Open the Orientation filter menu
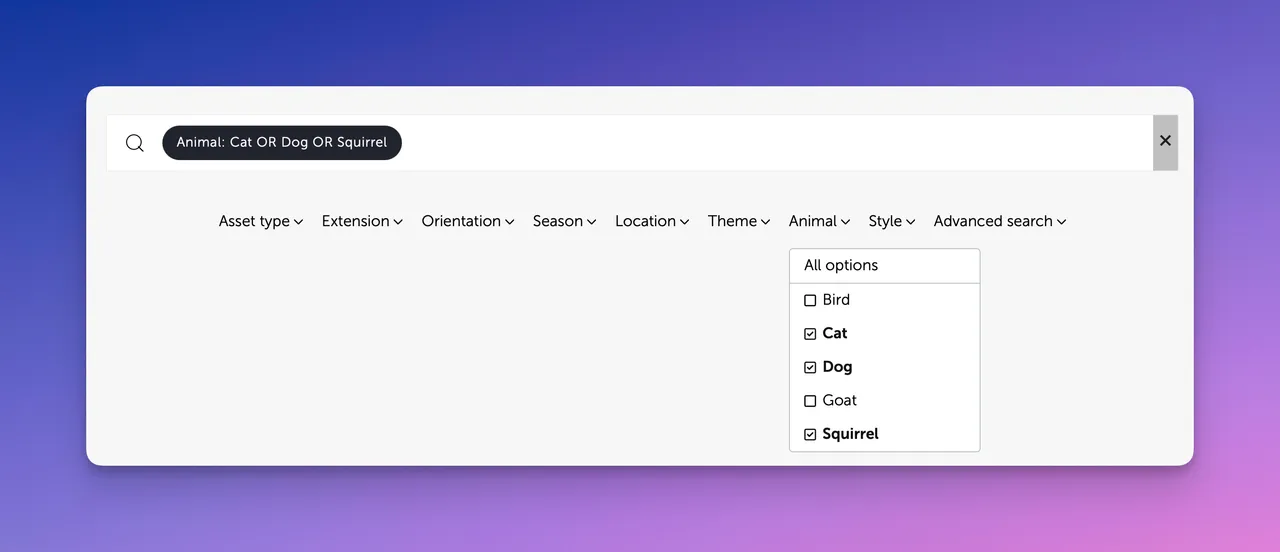The height and width of the screenshot is (552, 1280). pyautogui.click(x=467, y=221)
